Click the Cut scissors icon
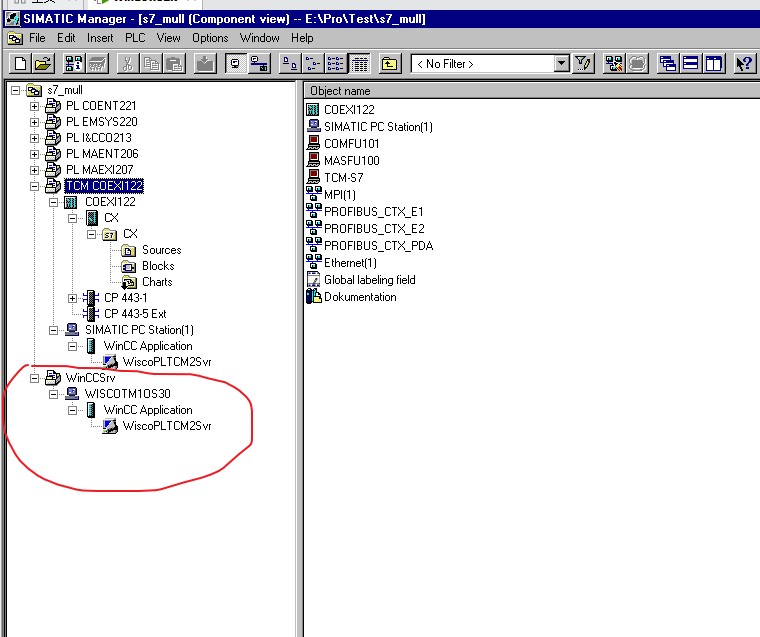760x637 pixels. [128, 64]
